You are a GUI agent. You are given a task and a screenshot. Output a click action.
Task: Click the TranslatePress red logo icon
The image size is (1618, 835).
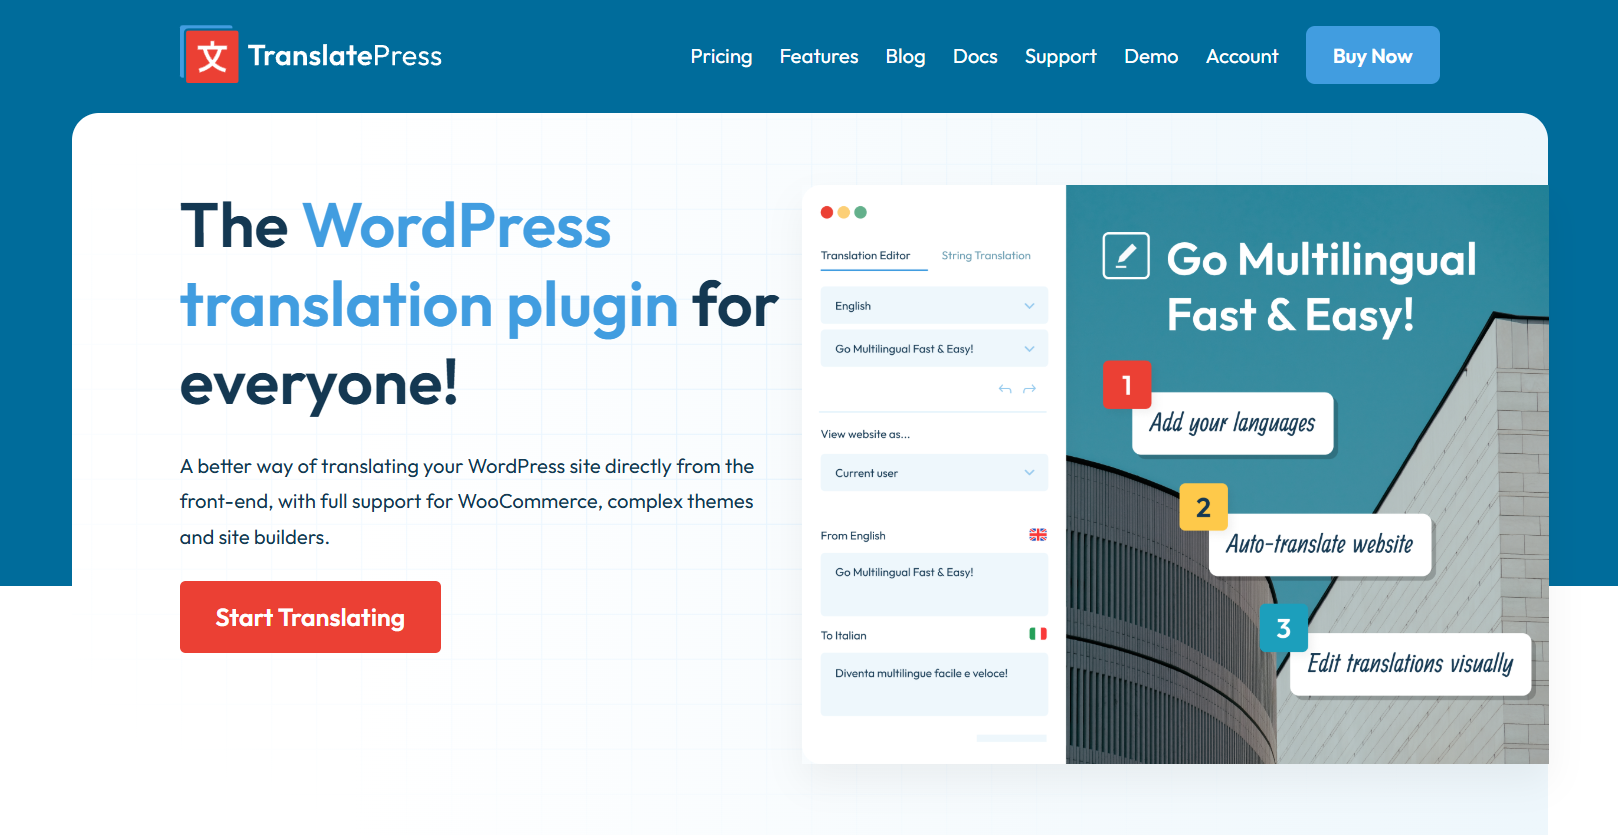coord(210,55)
